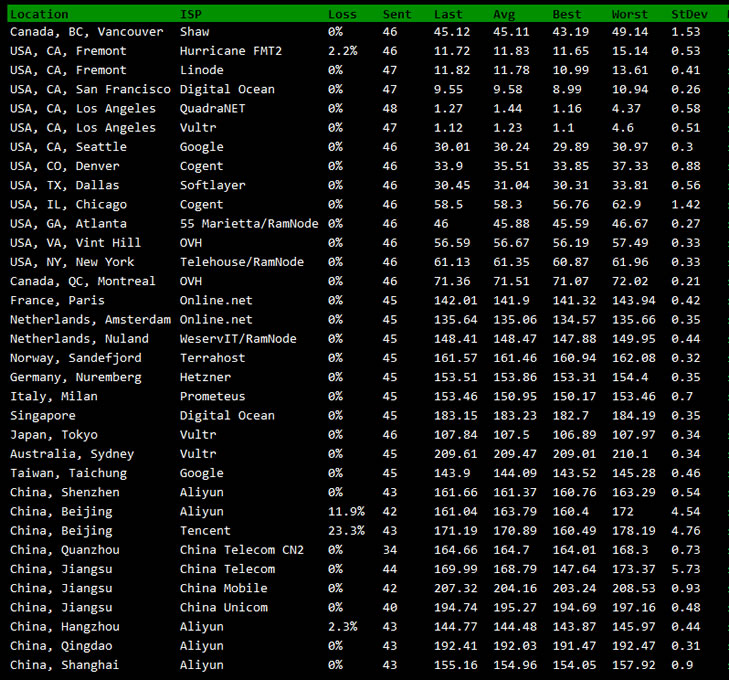The image size is (729, 680).
Task: Select the Shaw ISP entry
Action: (x=194, y=32)
